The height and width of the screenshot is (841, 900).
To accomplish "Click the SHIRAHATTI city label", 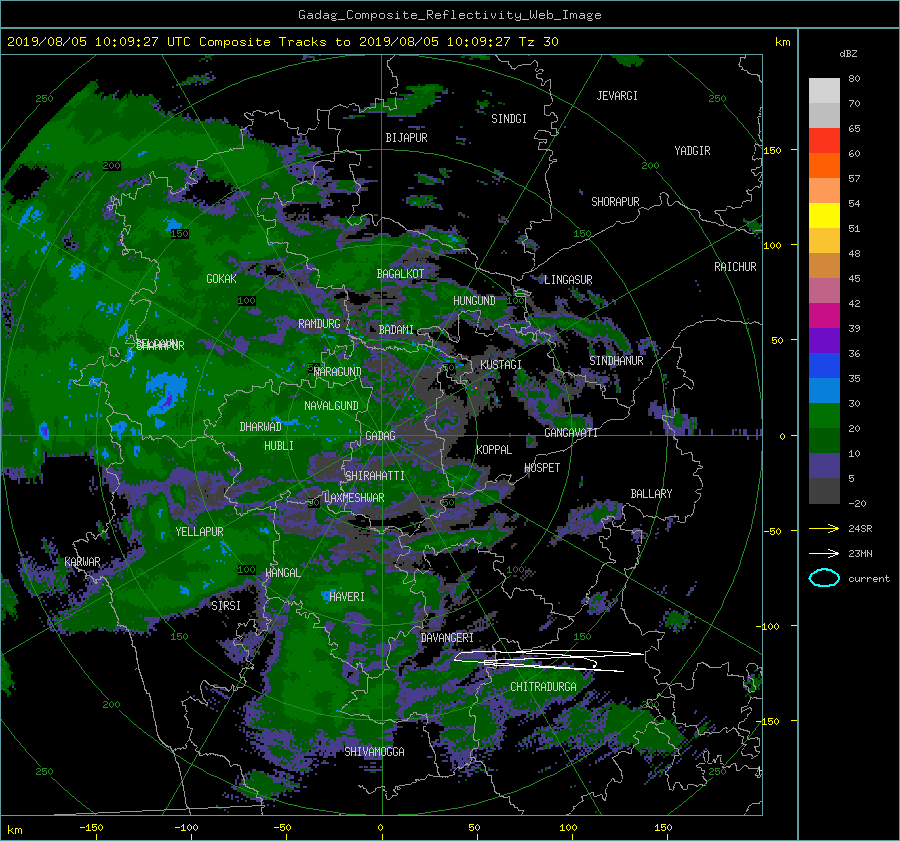I will [x=375, y=476].
